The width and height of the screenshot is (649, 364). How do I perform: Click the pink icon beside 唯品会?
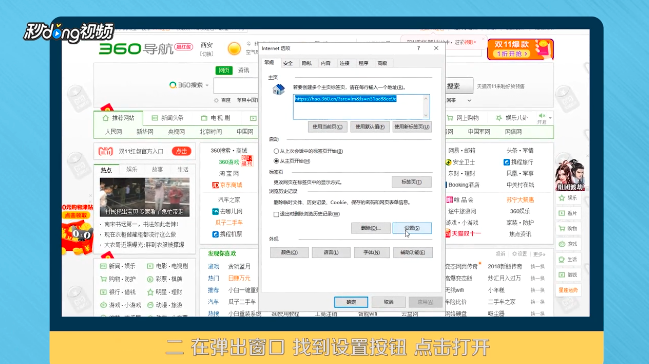click(449, 200)
